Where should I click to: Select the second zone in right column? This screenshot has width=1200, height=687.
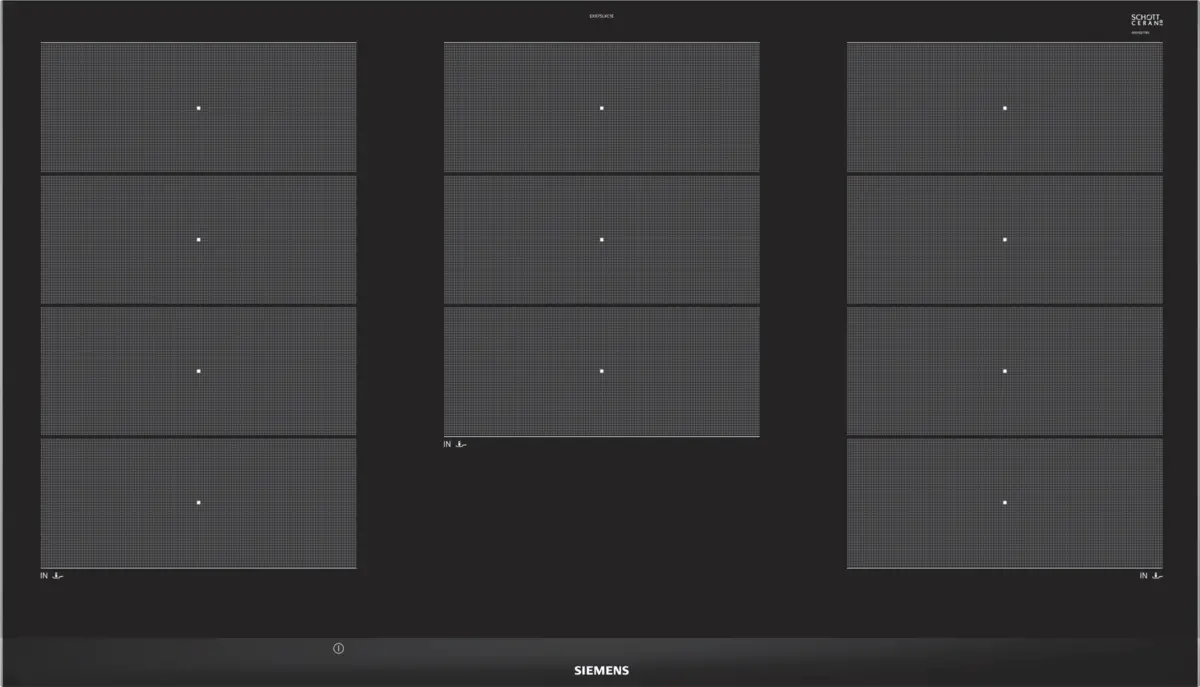pyautogui.click(x=1004, y=240)
